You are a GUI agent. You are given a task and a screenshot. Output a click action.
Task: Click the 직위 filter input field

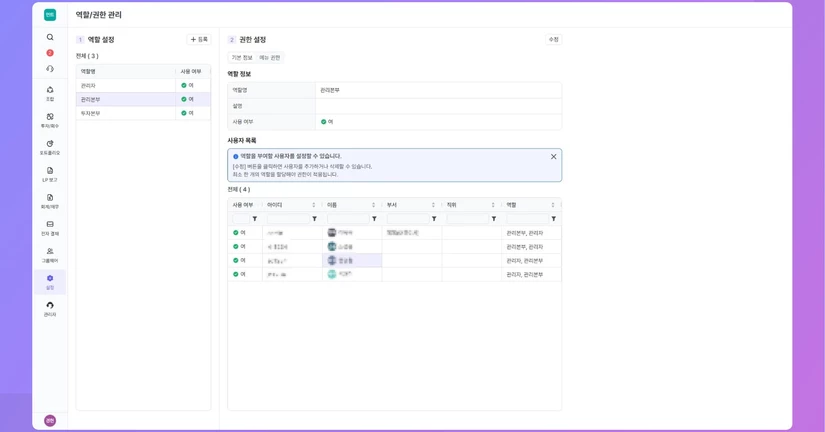pyautogui.click(x=468, y=219)
